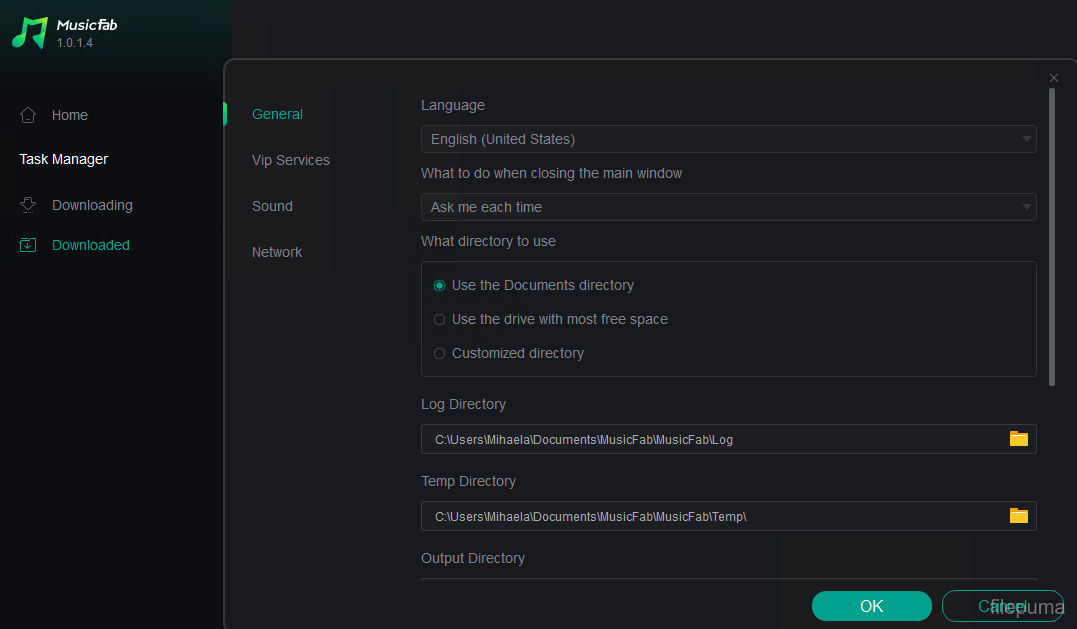Browse for Log Directory using folder icon
This screenshot has width=1077, height=629.
(x=1018, y=439)
